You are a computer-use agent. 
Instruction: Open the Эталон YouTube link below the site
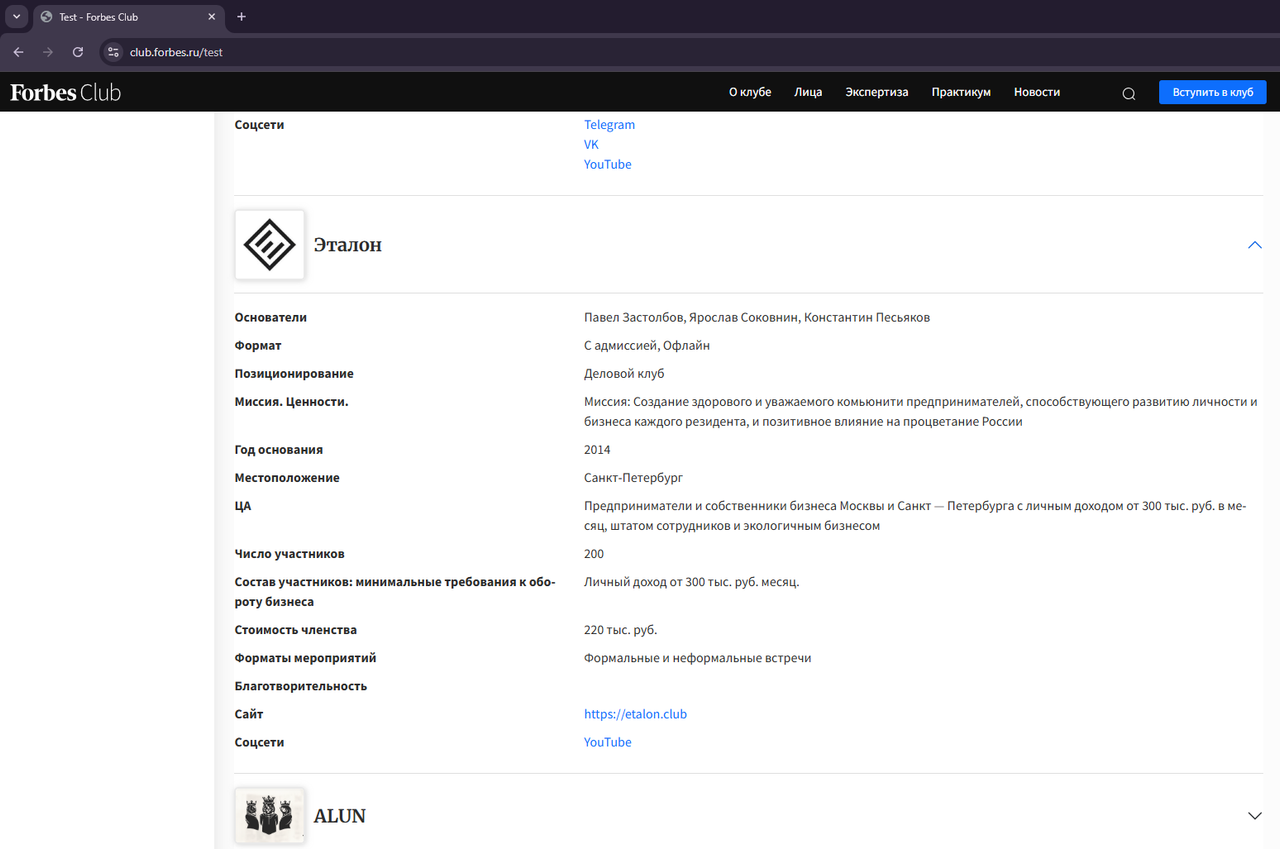tap(608, 743)
